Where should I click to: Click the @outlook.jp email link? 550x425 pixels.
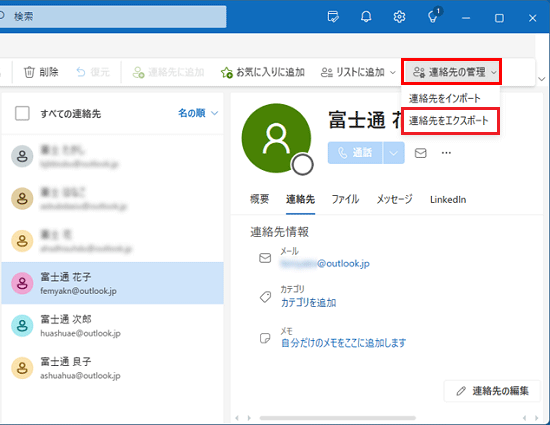click(x=325, y=263)
